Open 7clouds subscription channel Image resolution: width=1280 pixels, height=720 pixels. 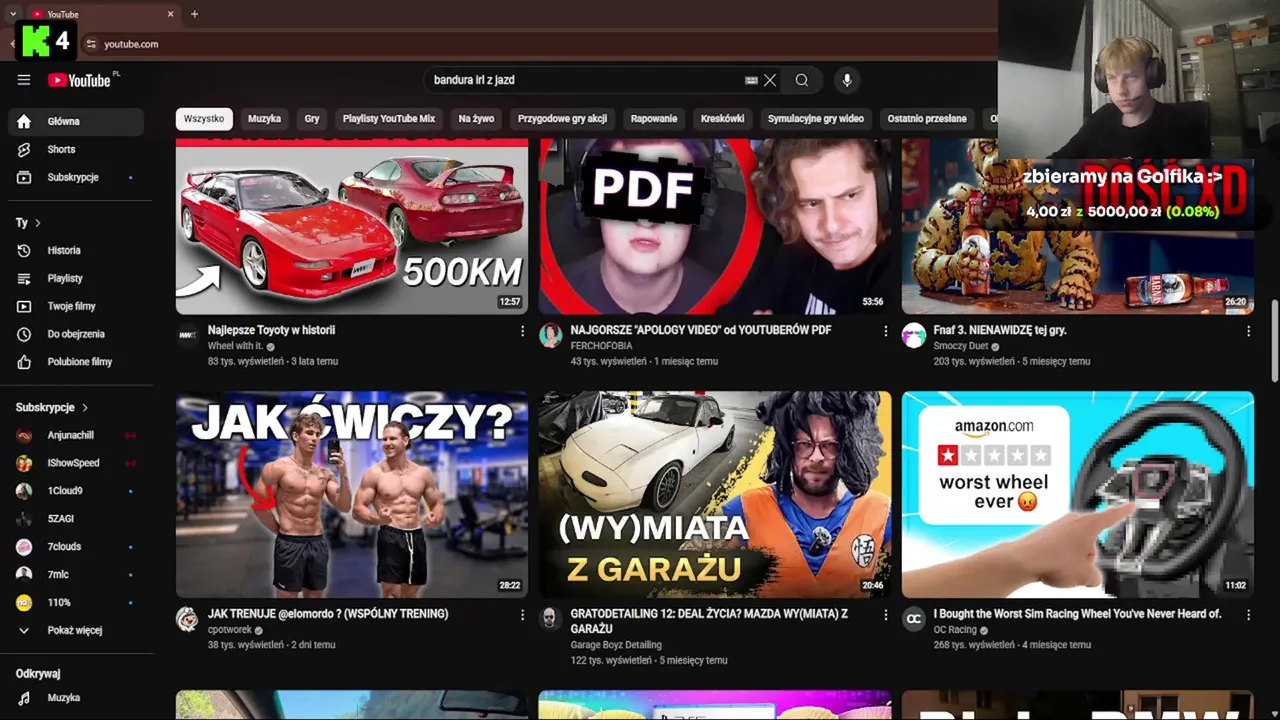(76, 547)
